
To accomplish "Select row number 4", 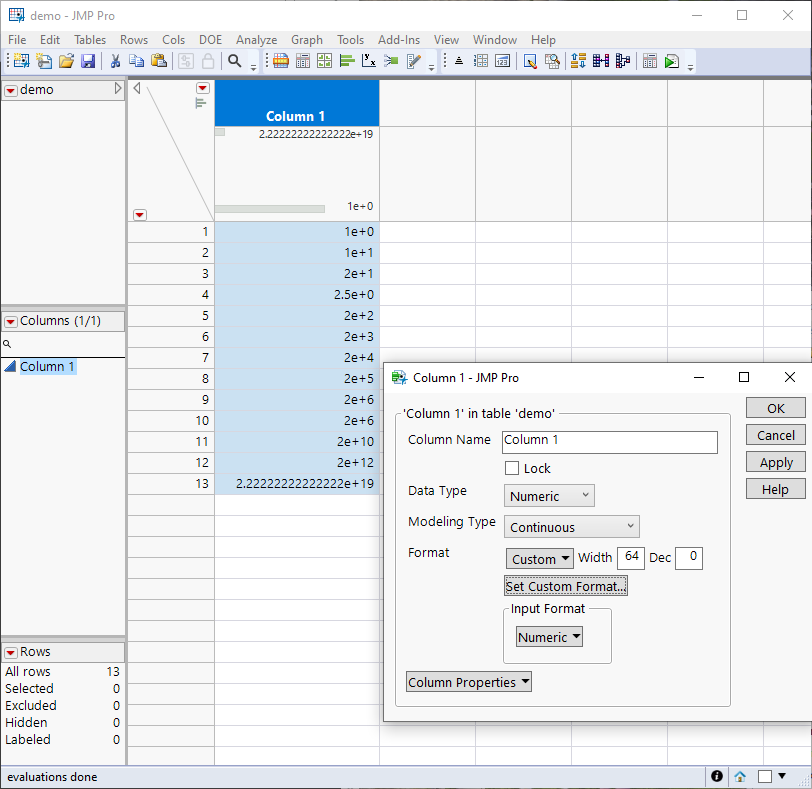I will click(171, 295).
